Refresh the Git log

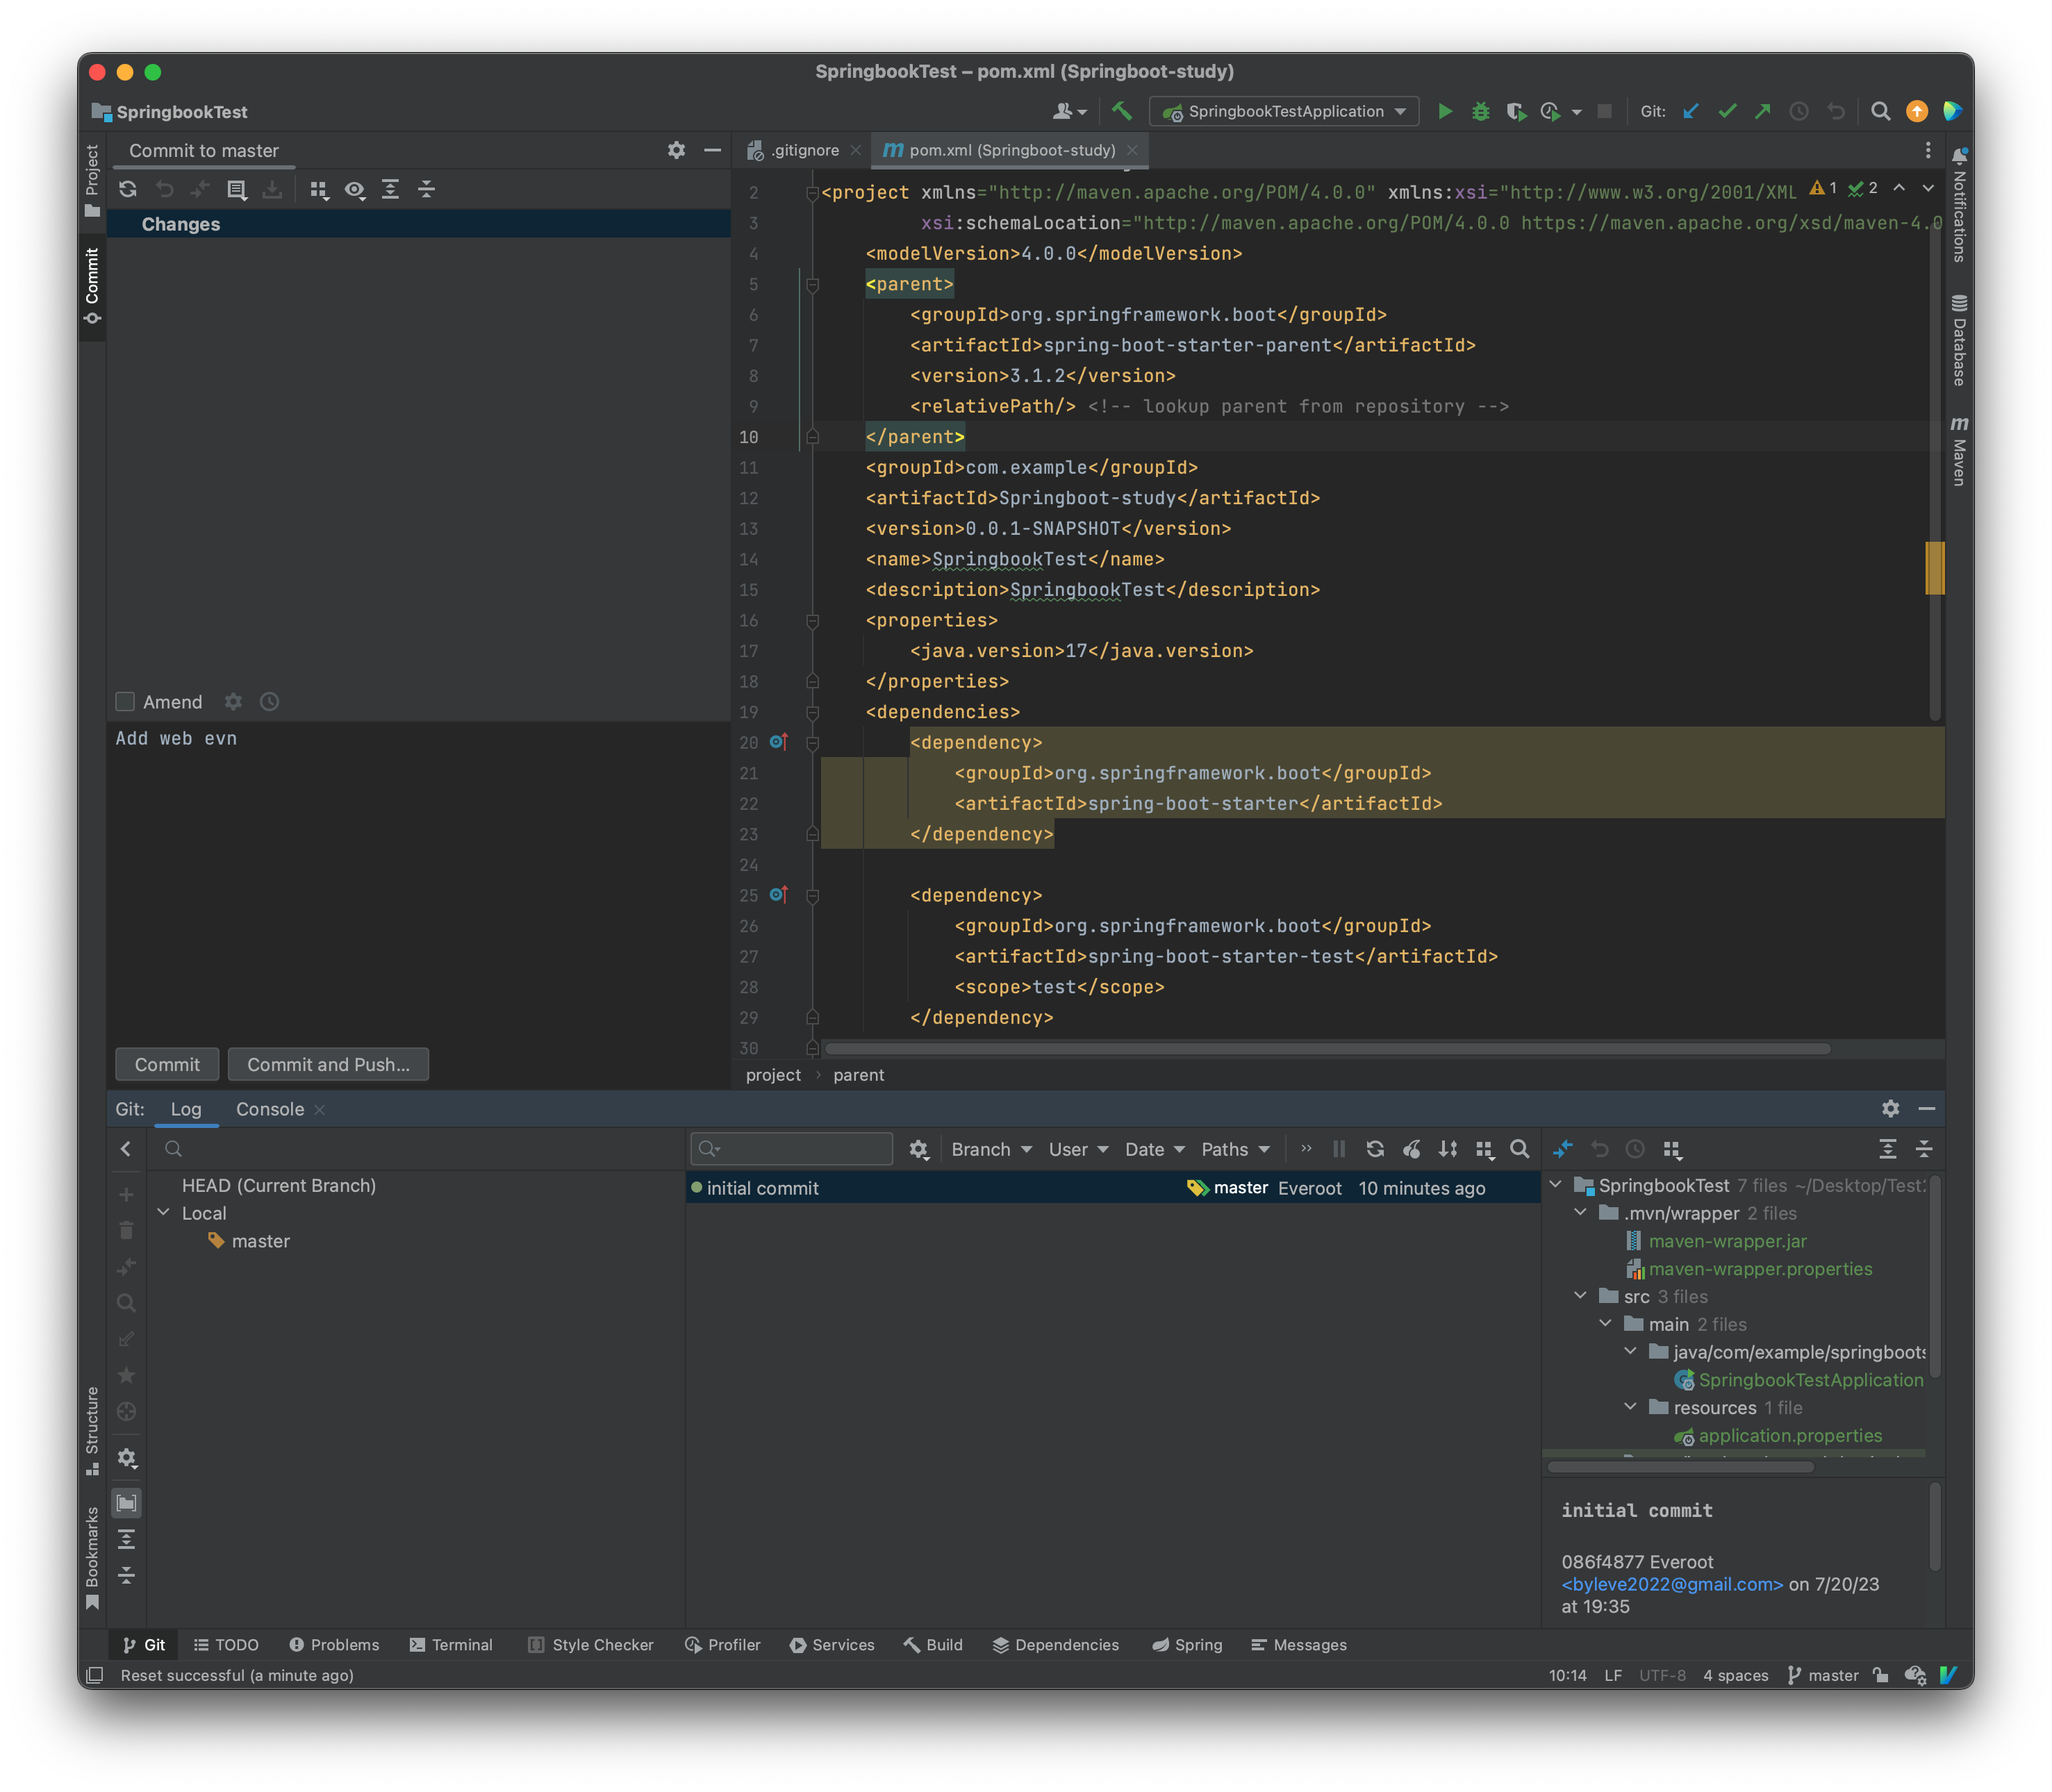[1375, 1149]
